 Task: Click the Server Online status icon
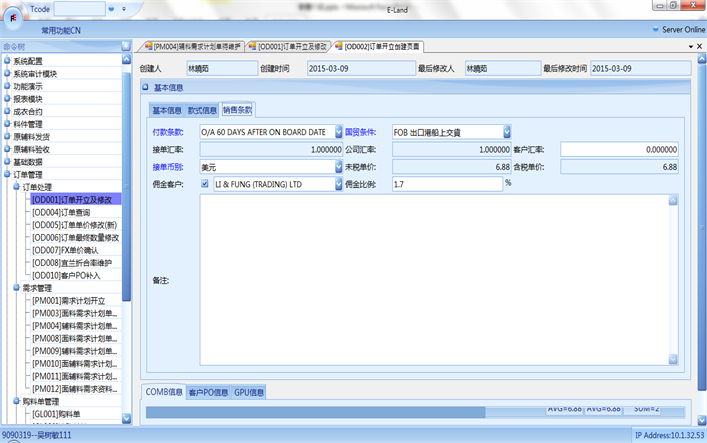pyautogui.click(x=655, y=30)
